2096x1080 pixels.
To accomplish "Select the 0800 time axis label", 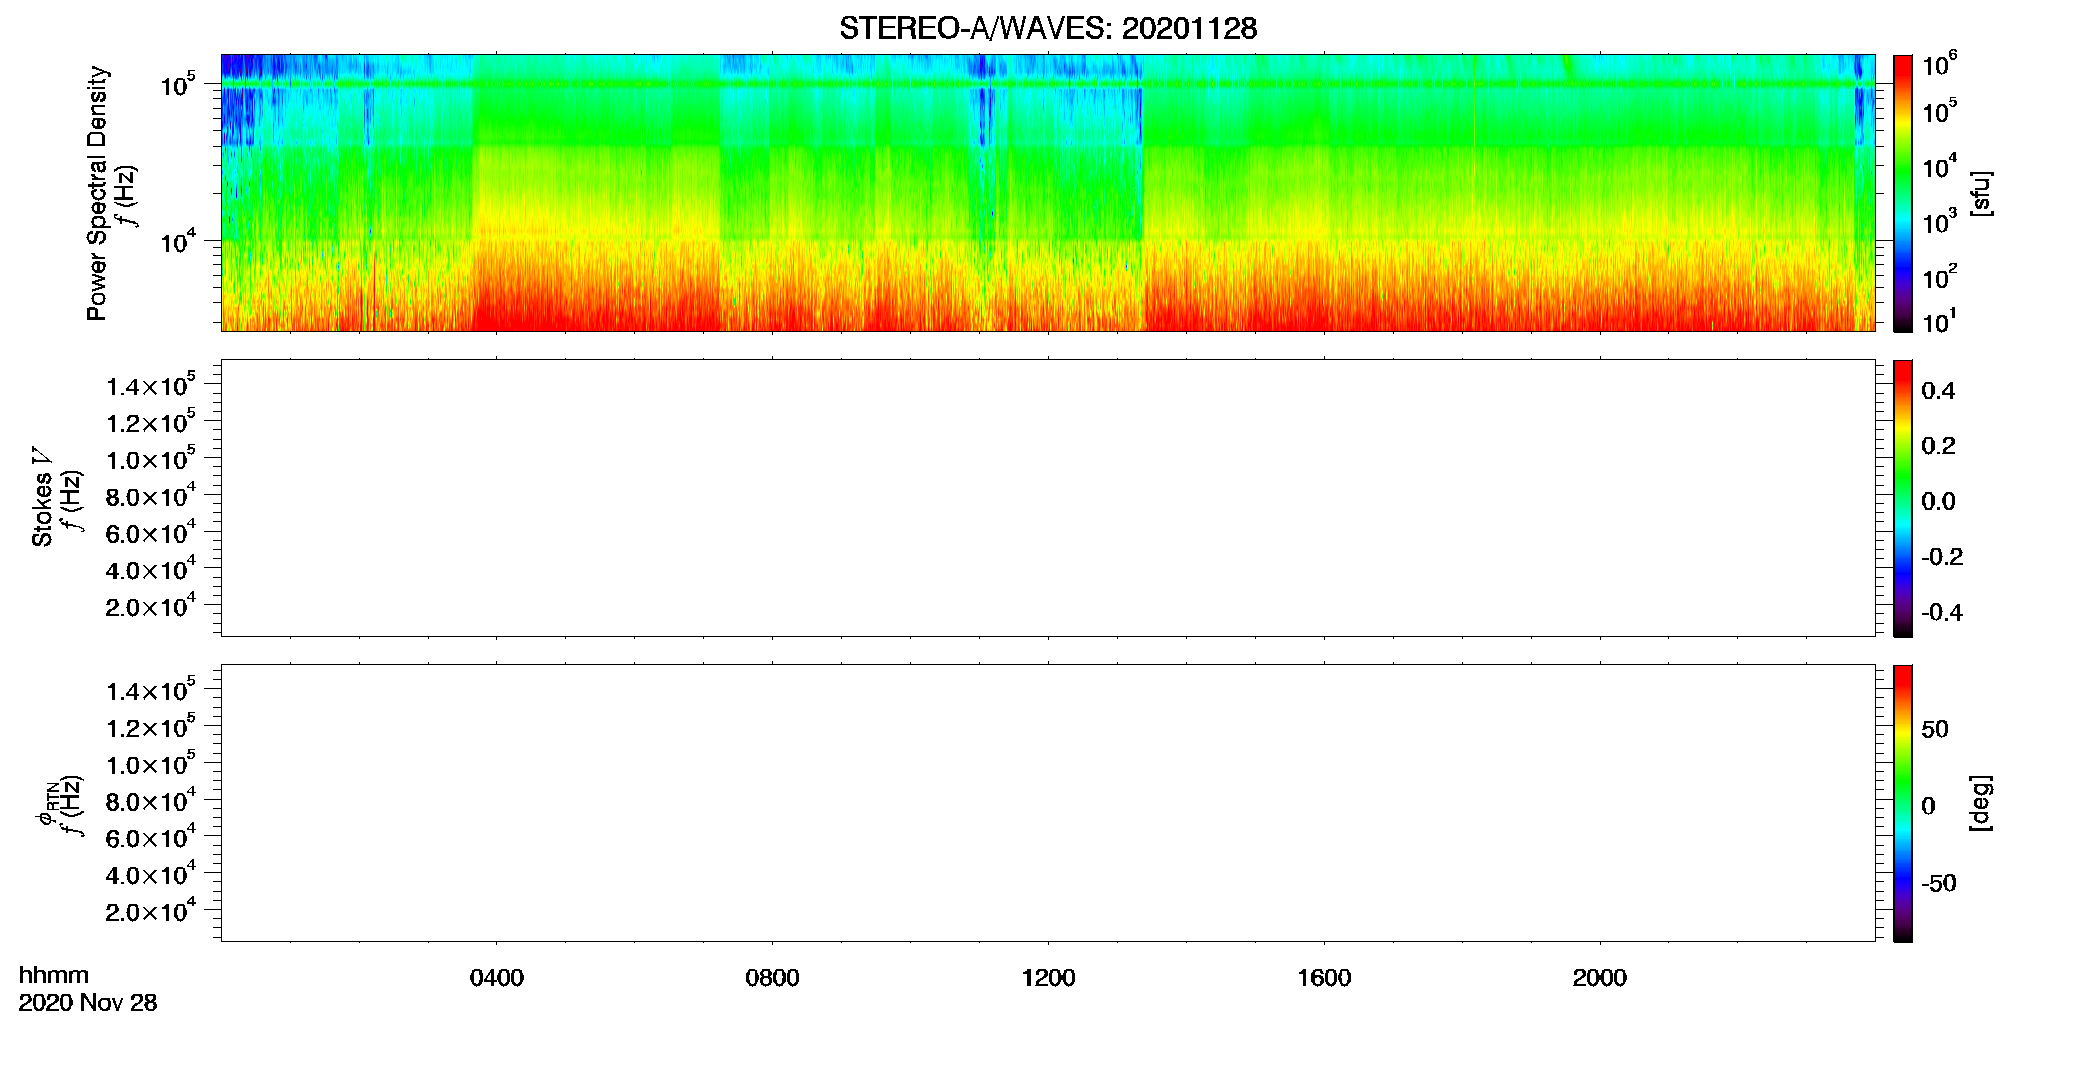I will point(772,978).
